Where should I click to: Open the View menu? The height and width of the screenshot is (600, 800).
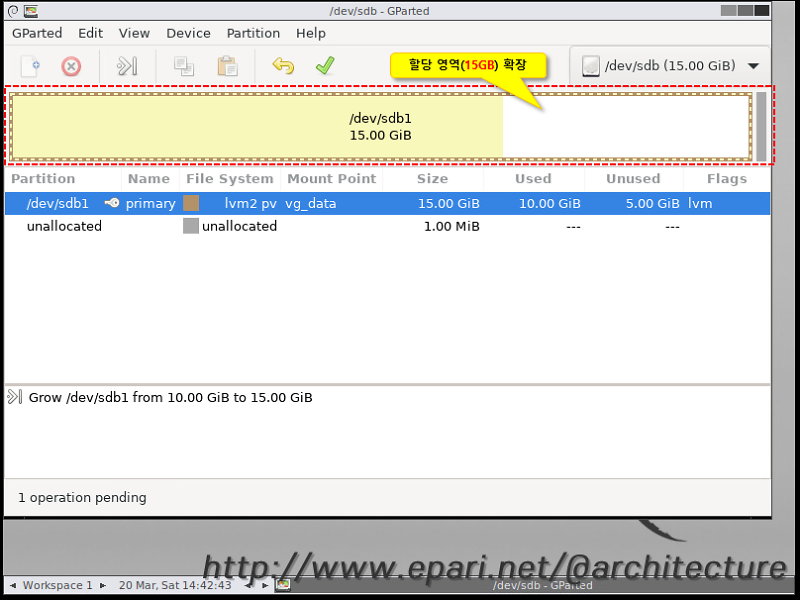pyautogui.click(x=134, y=33)
